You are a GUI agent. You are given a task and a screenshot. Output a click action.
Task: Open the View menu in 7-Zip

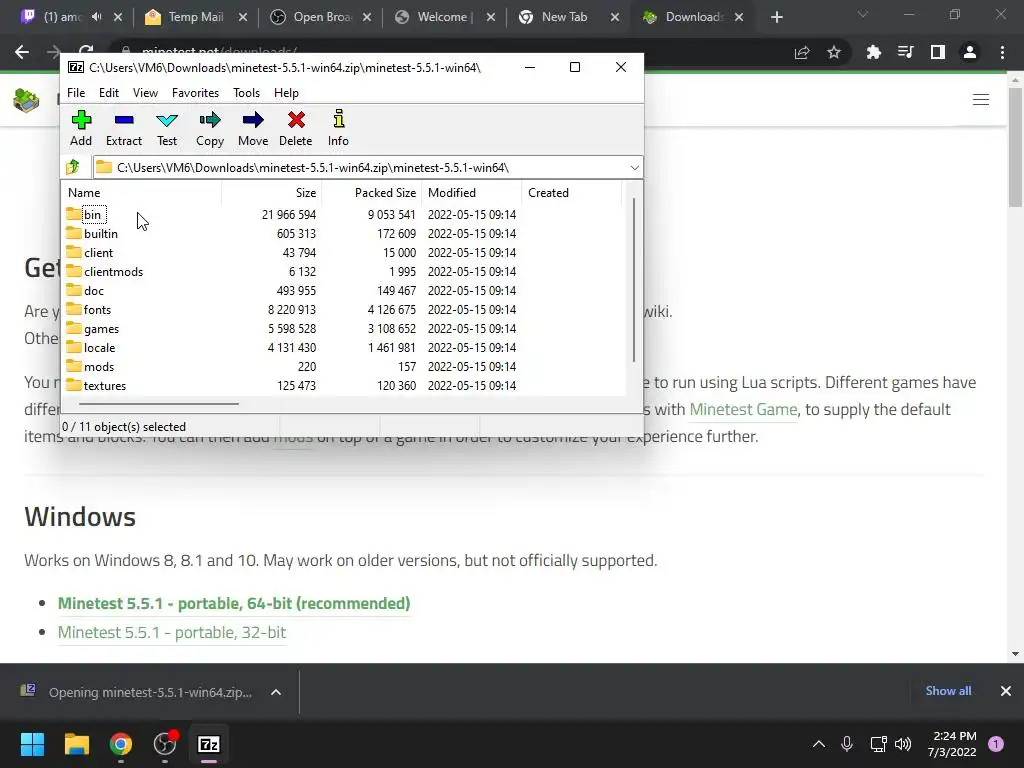145,93
